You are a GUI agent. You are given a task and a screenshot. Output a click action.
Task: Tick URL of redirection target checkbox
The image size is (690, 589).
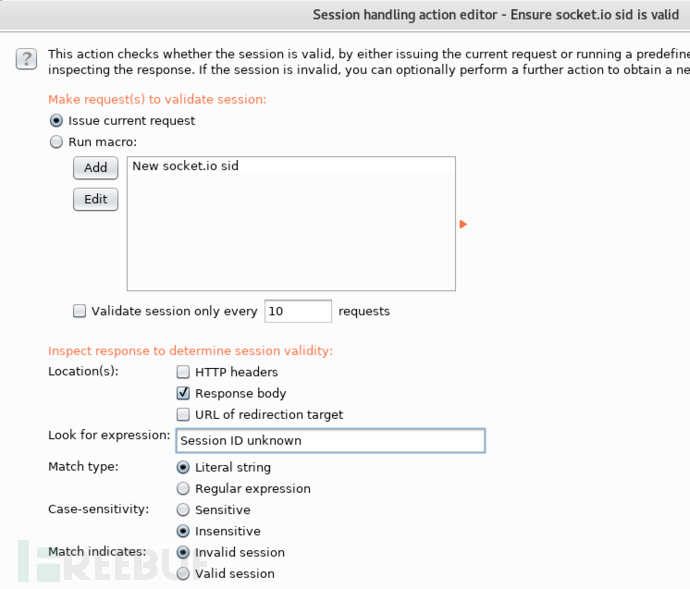(x=183, y=414)
